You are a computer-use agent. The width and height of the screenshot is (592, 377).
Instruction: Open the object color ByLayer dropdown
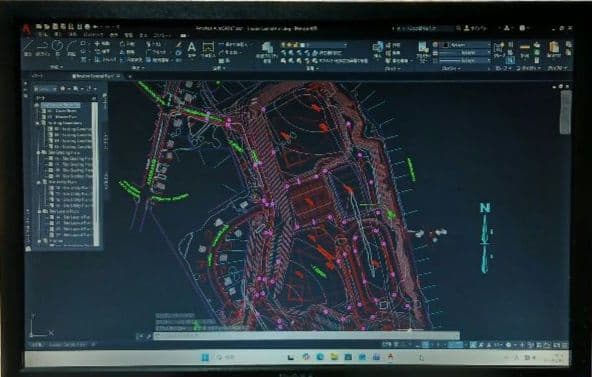[x=466, y=45]
